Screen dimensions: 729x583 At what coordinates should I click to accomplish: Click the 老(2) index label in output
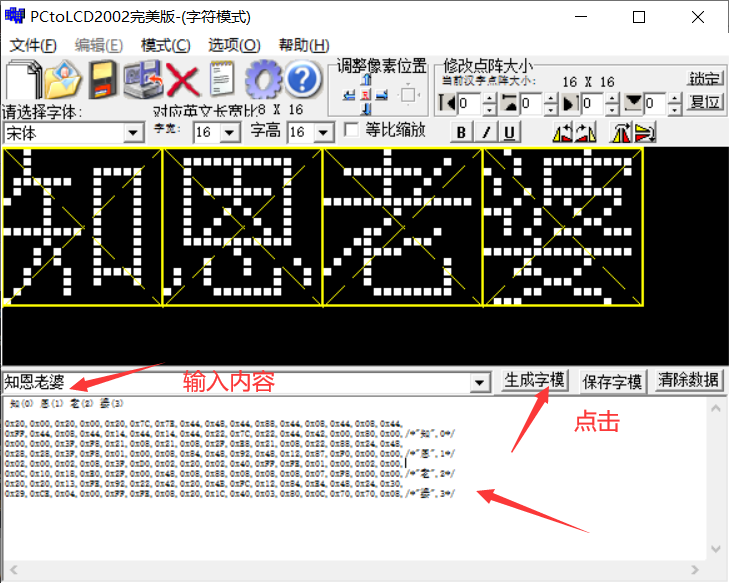coord(81,403)
